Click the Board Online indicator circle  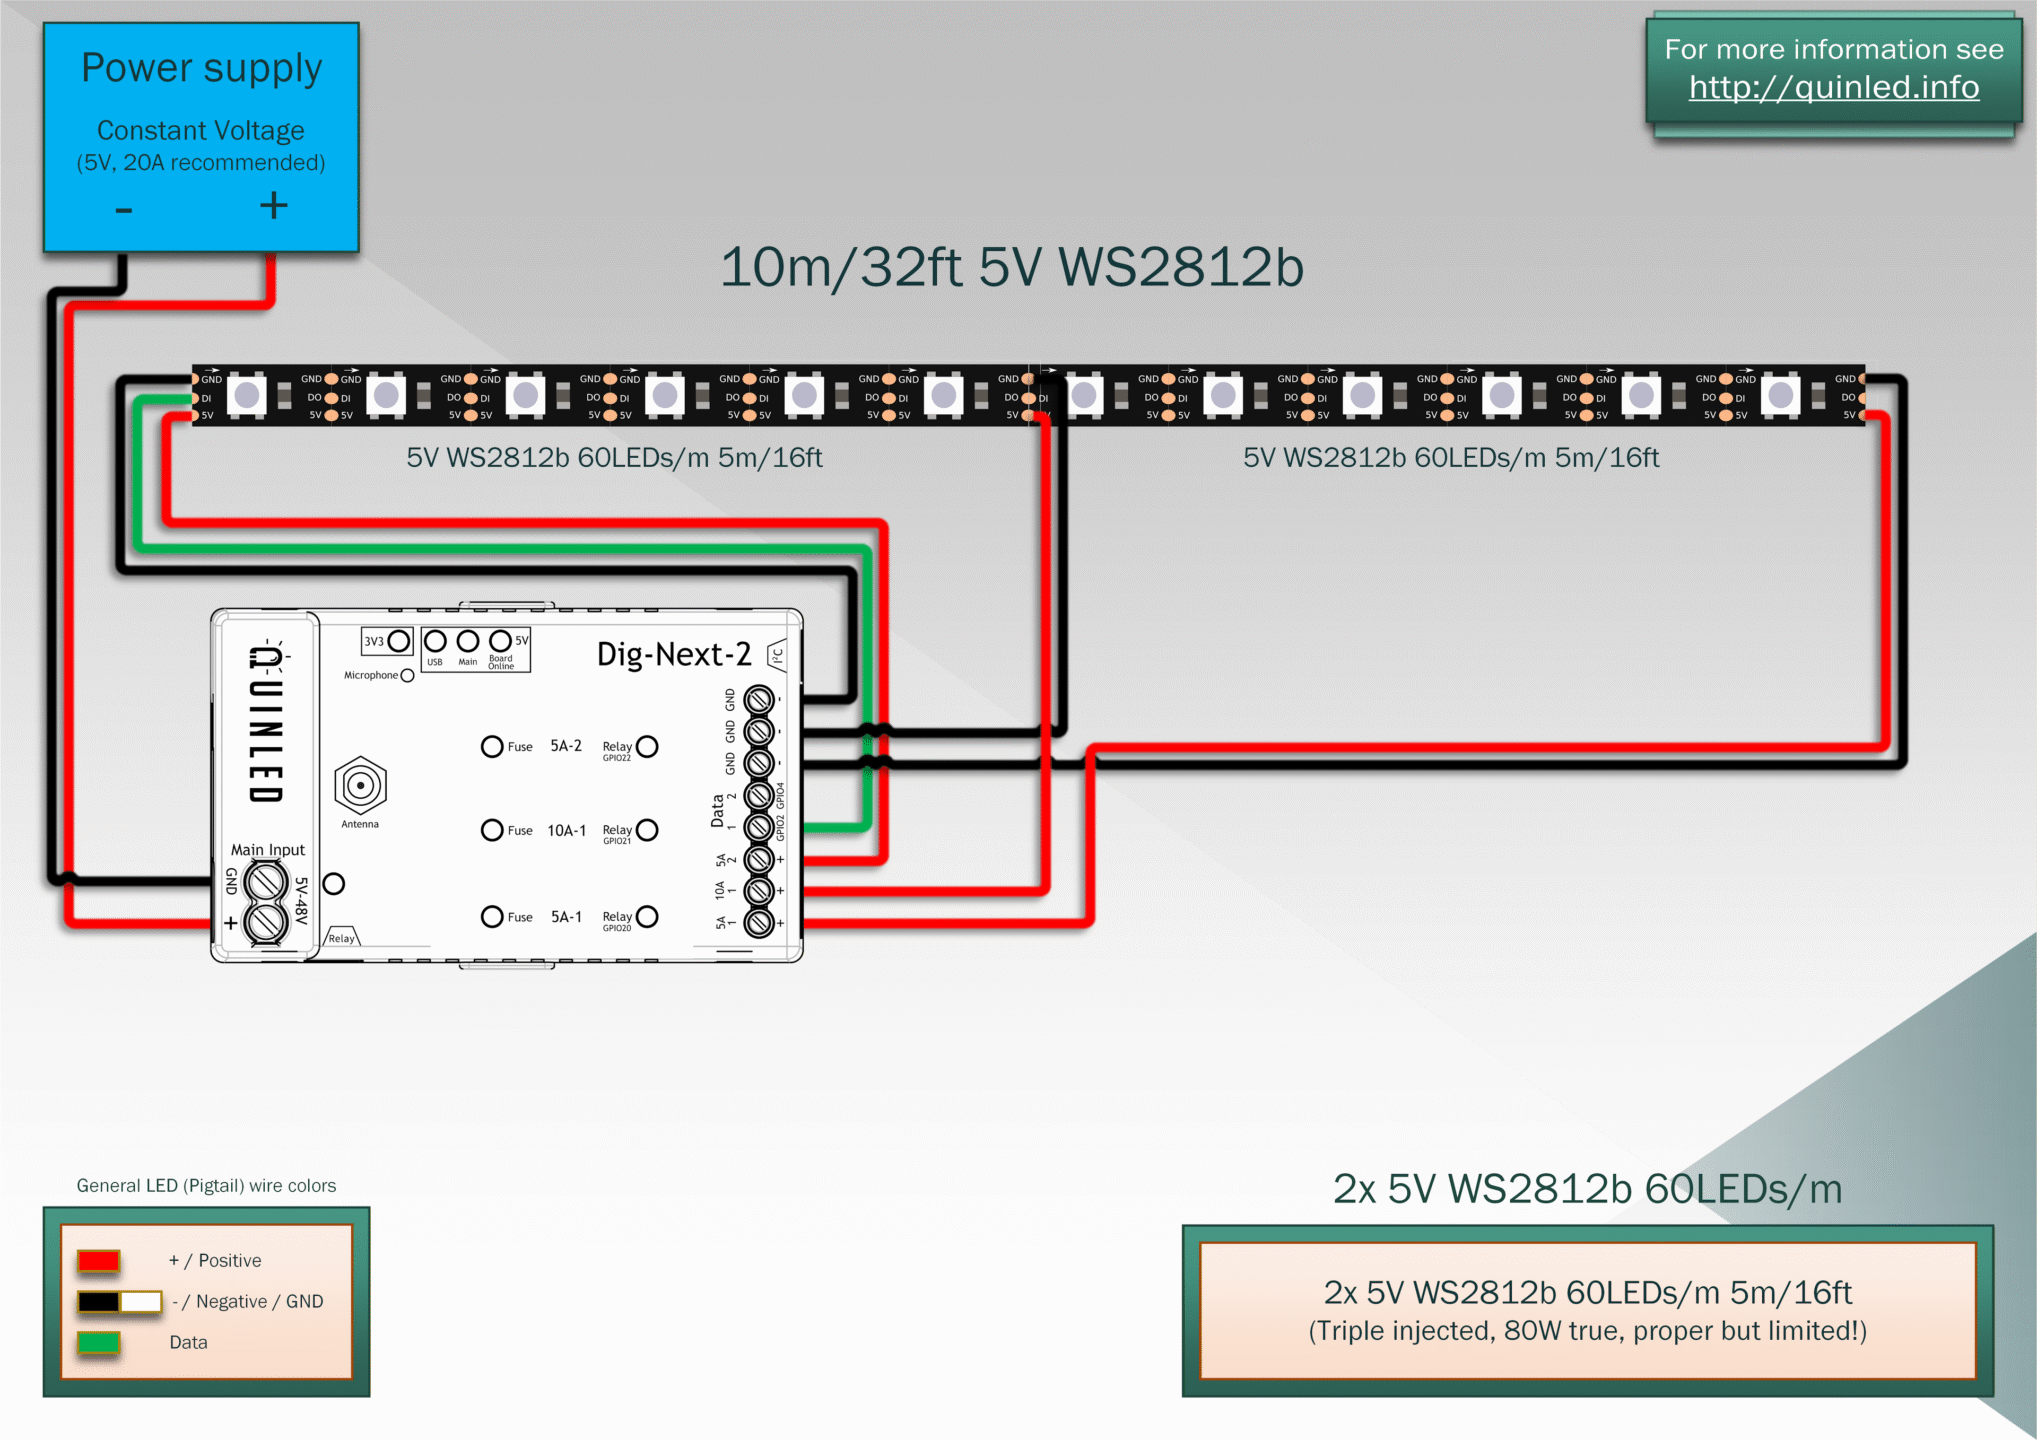500,640
